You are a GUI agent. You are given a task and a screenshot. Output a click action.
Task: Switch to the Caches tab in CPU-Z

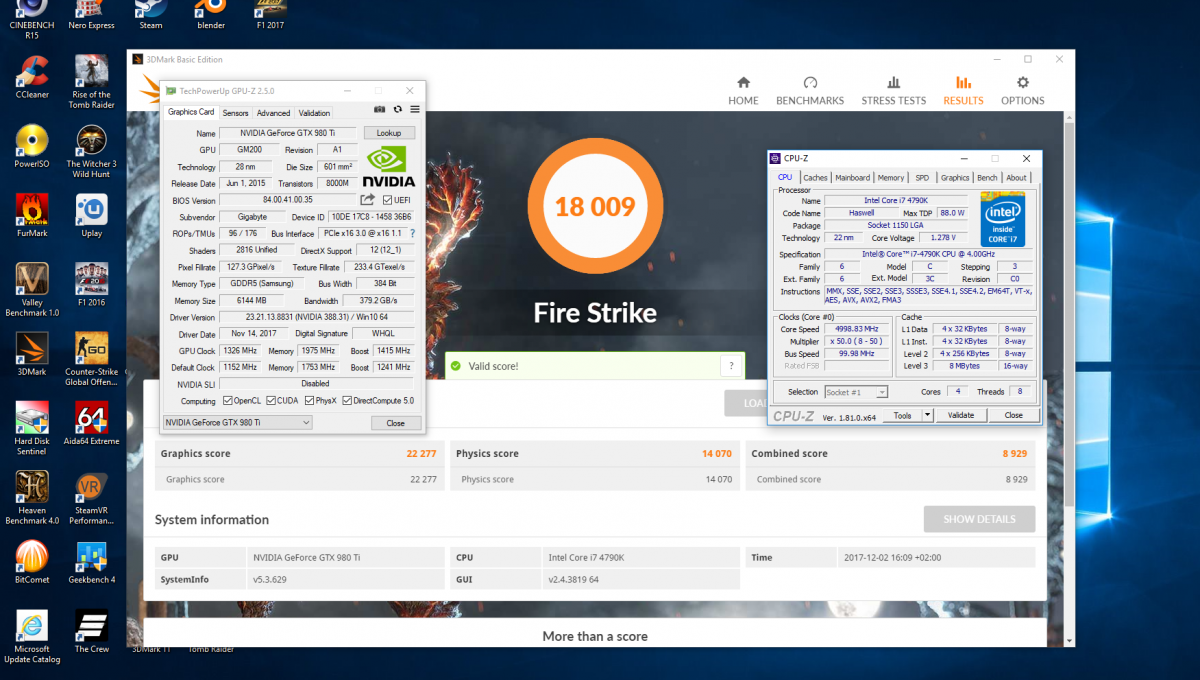(x=815, y=177)
